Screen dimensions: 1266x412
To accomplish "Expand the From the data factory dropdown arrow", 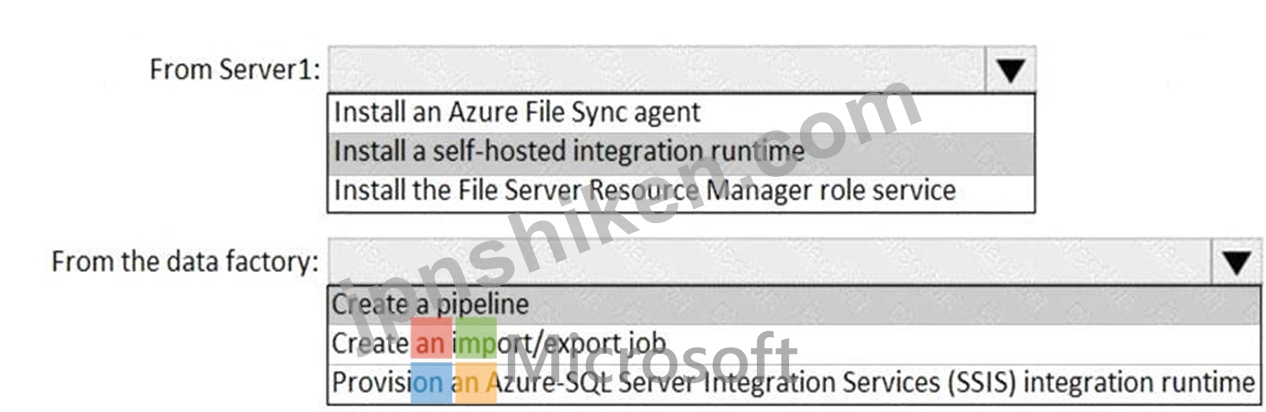I will click(x=1237, y=262).
